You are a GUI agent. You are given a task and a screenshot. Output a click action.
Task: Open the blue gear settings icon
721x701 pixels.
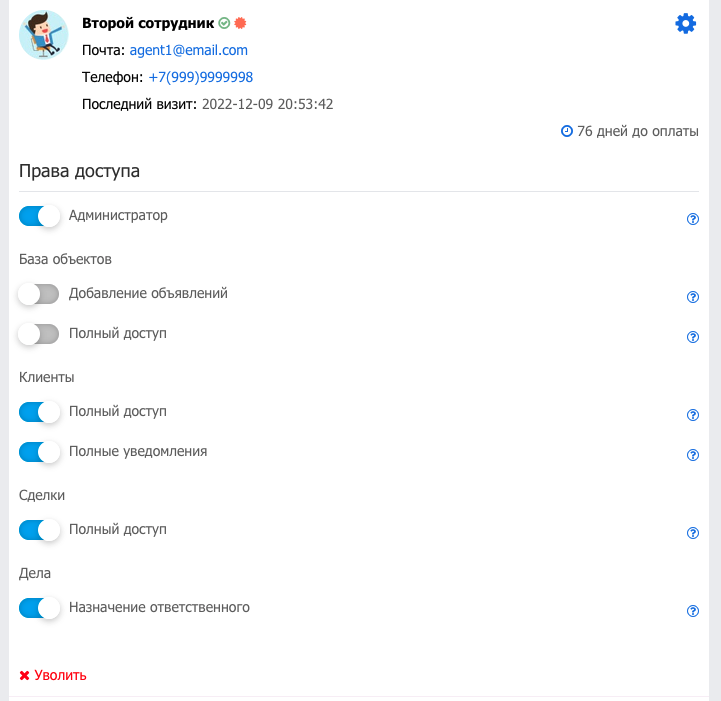click(685, 23)
